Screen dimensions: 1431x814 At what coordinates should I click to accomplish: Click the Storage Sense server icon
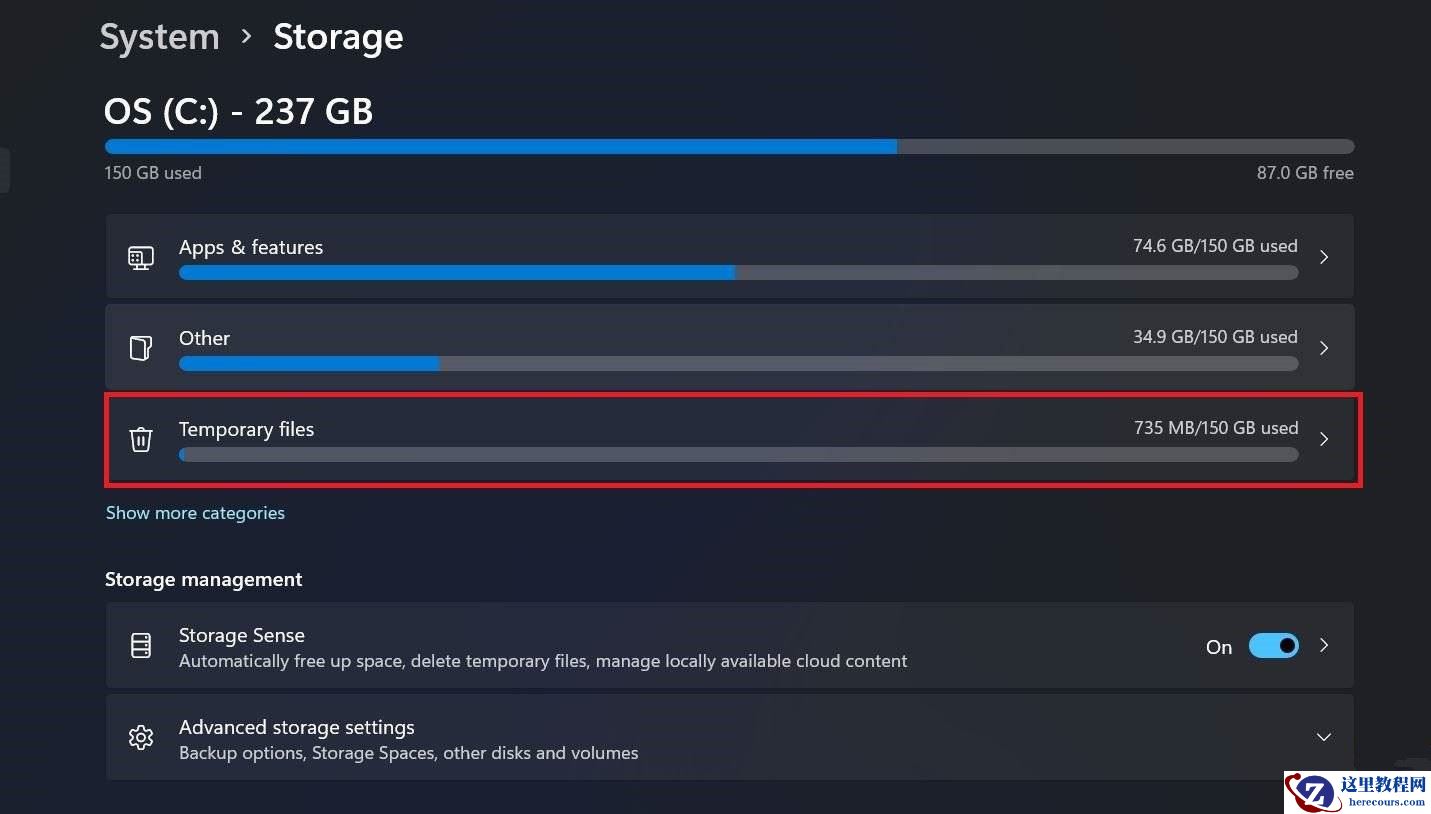140,645
